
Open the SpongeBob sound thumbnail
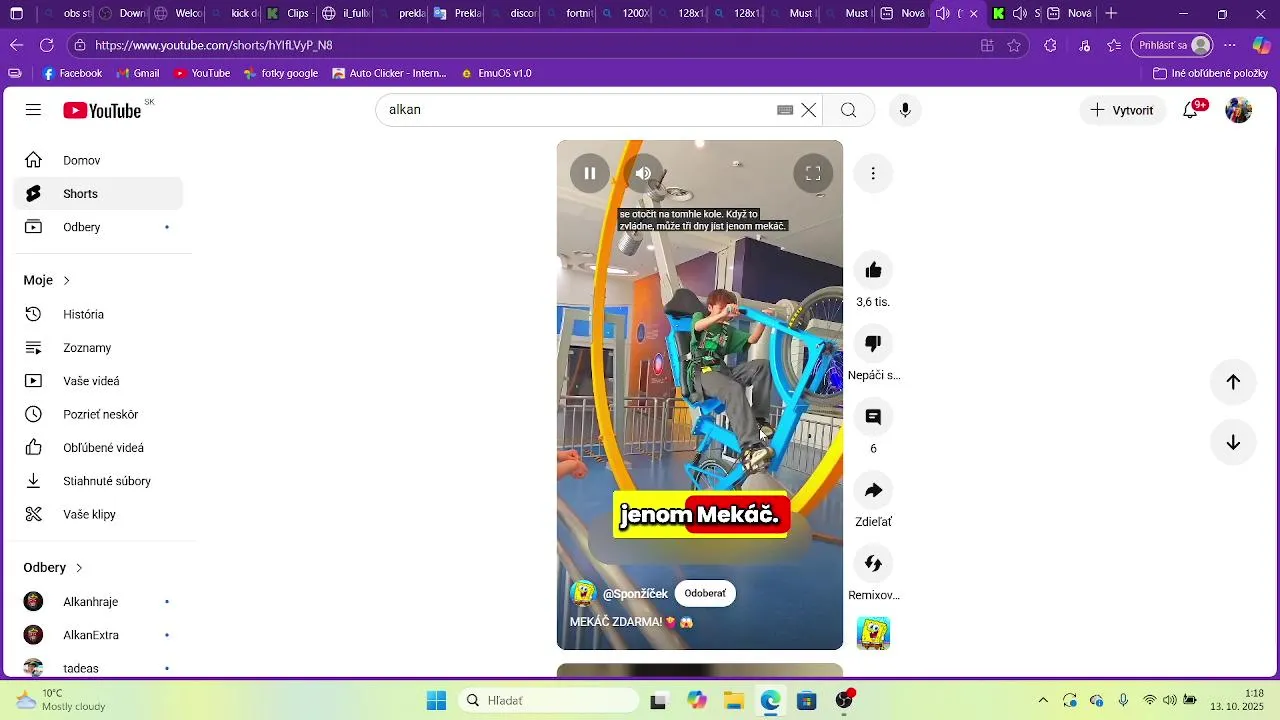[873, 633]
